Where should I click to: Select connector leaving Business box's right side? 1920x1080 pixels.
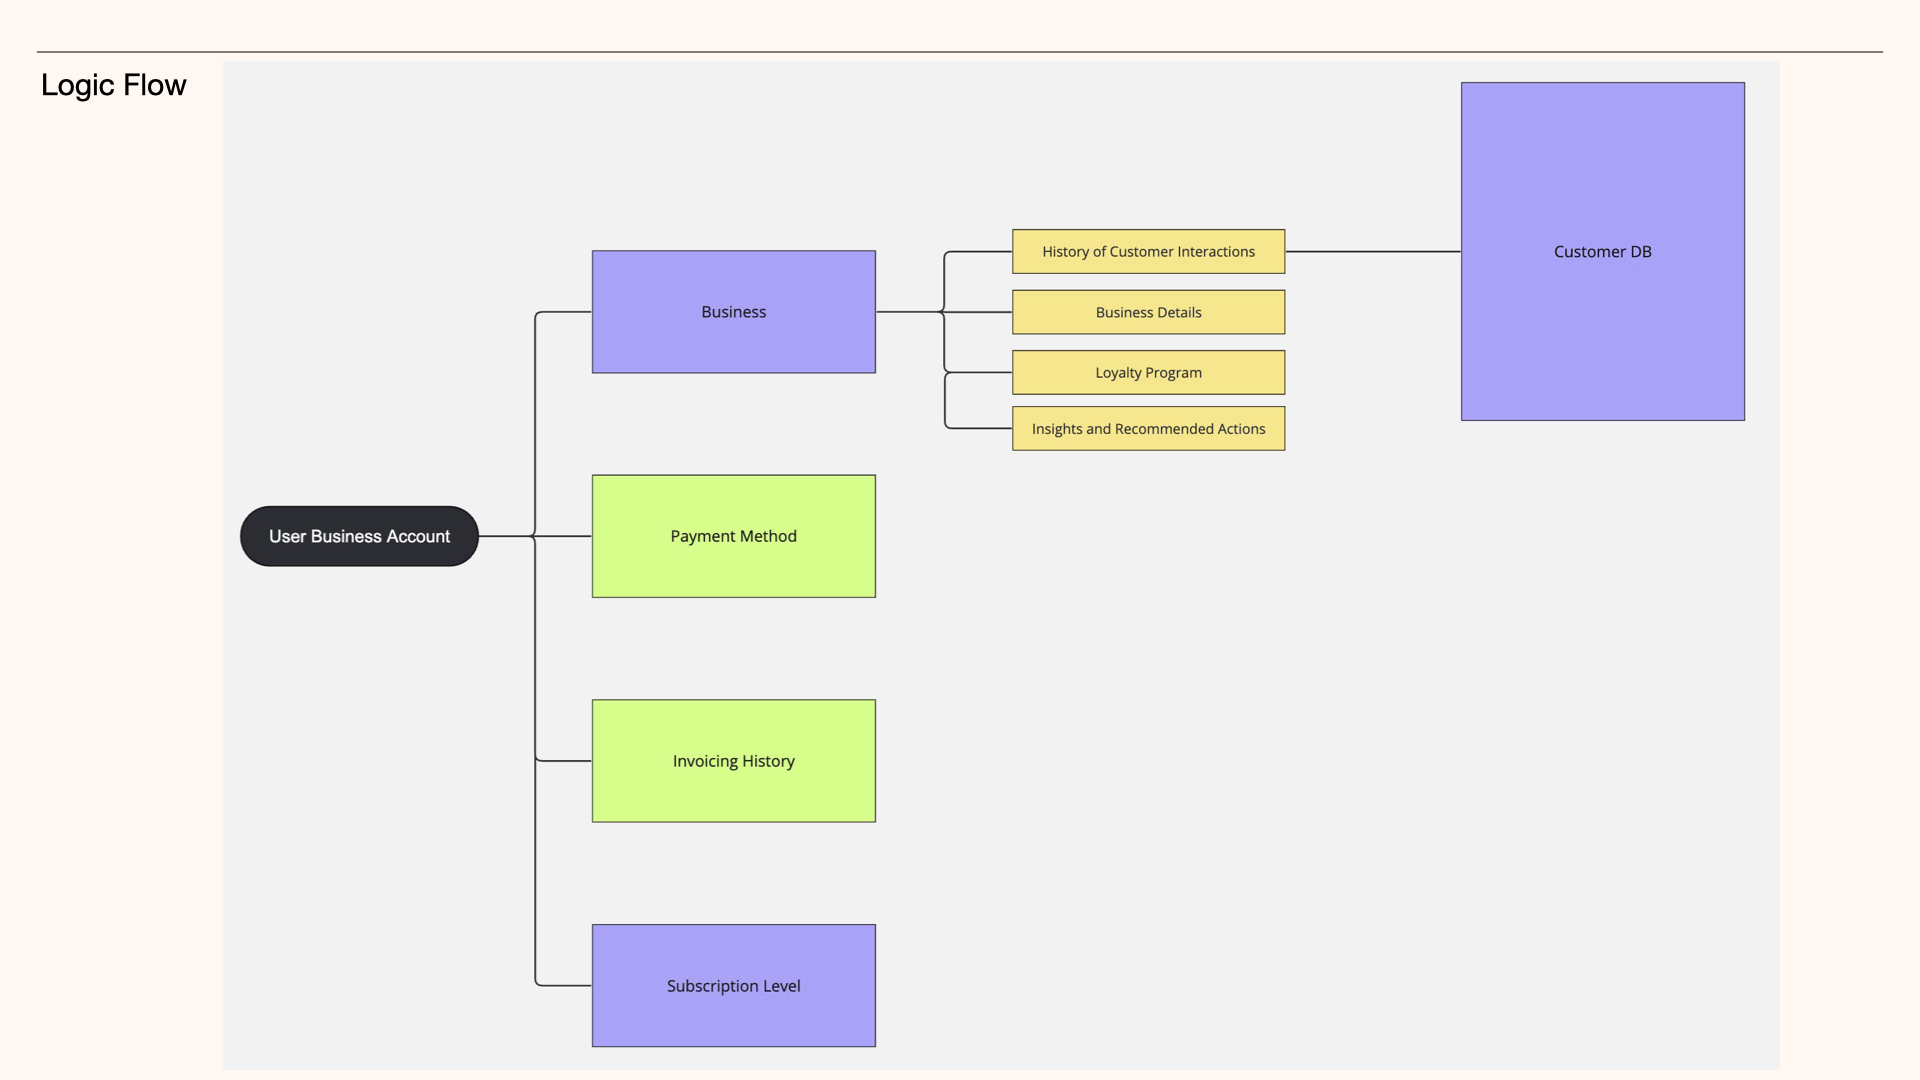(908, 312)
